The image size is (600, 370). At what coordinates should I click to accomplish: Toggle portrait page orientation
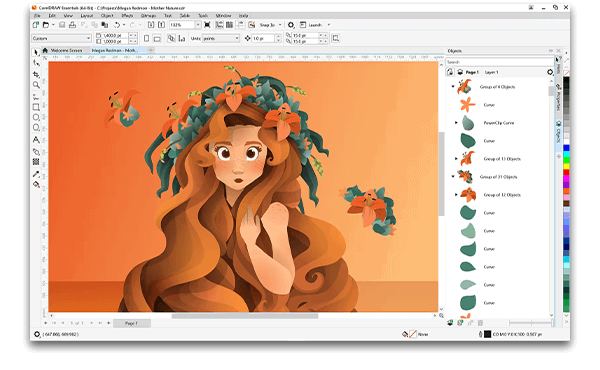coord(147,38)
